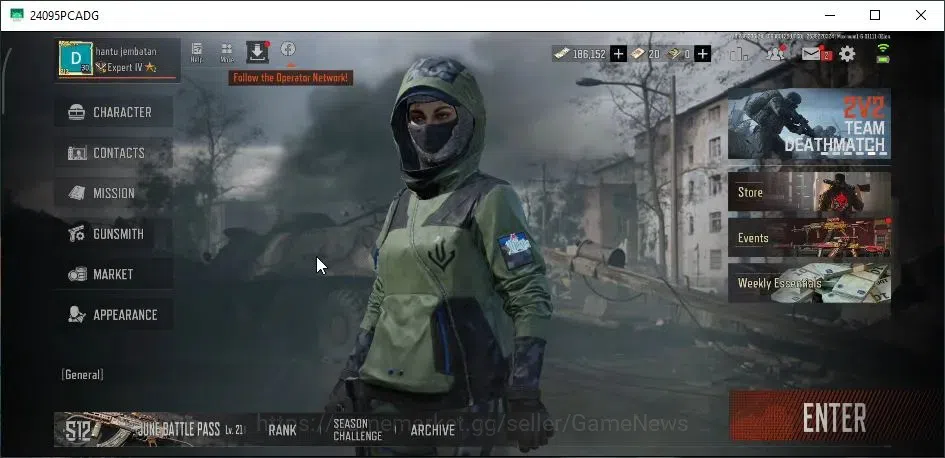Open the APPEARANCE menu
945x458 pixels.
[114, 315]
